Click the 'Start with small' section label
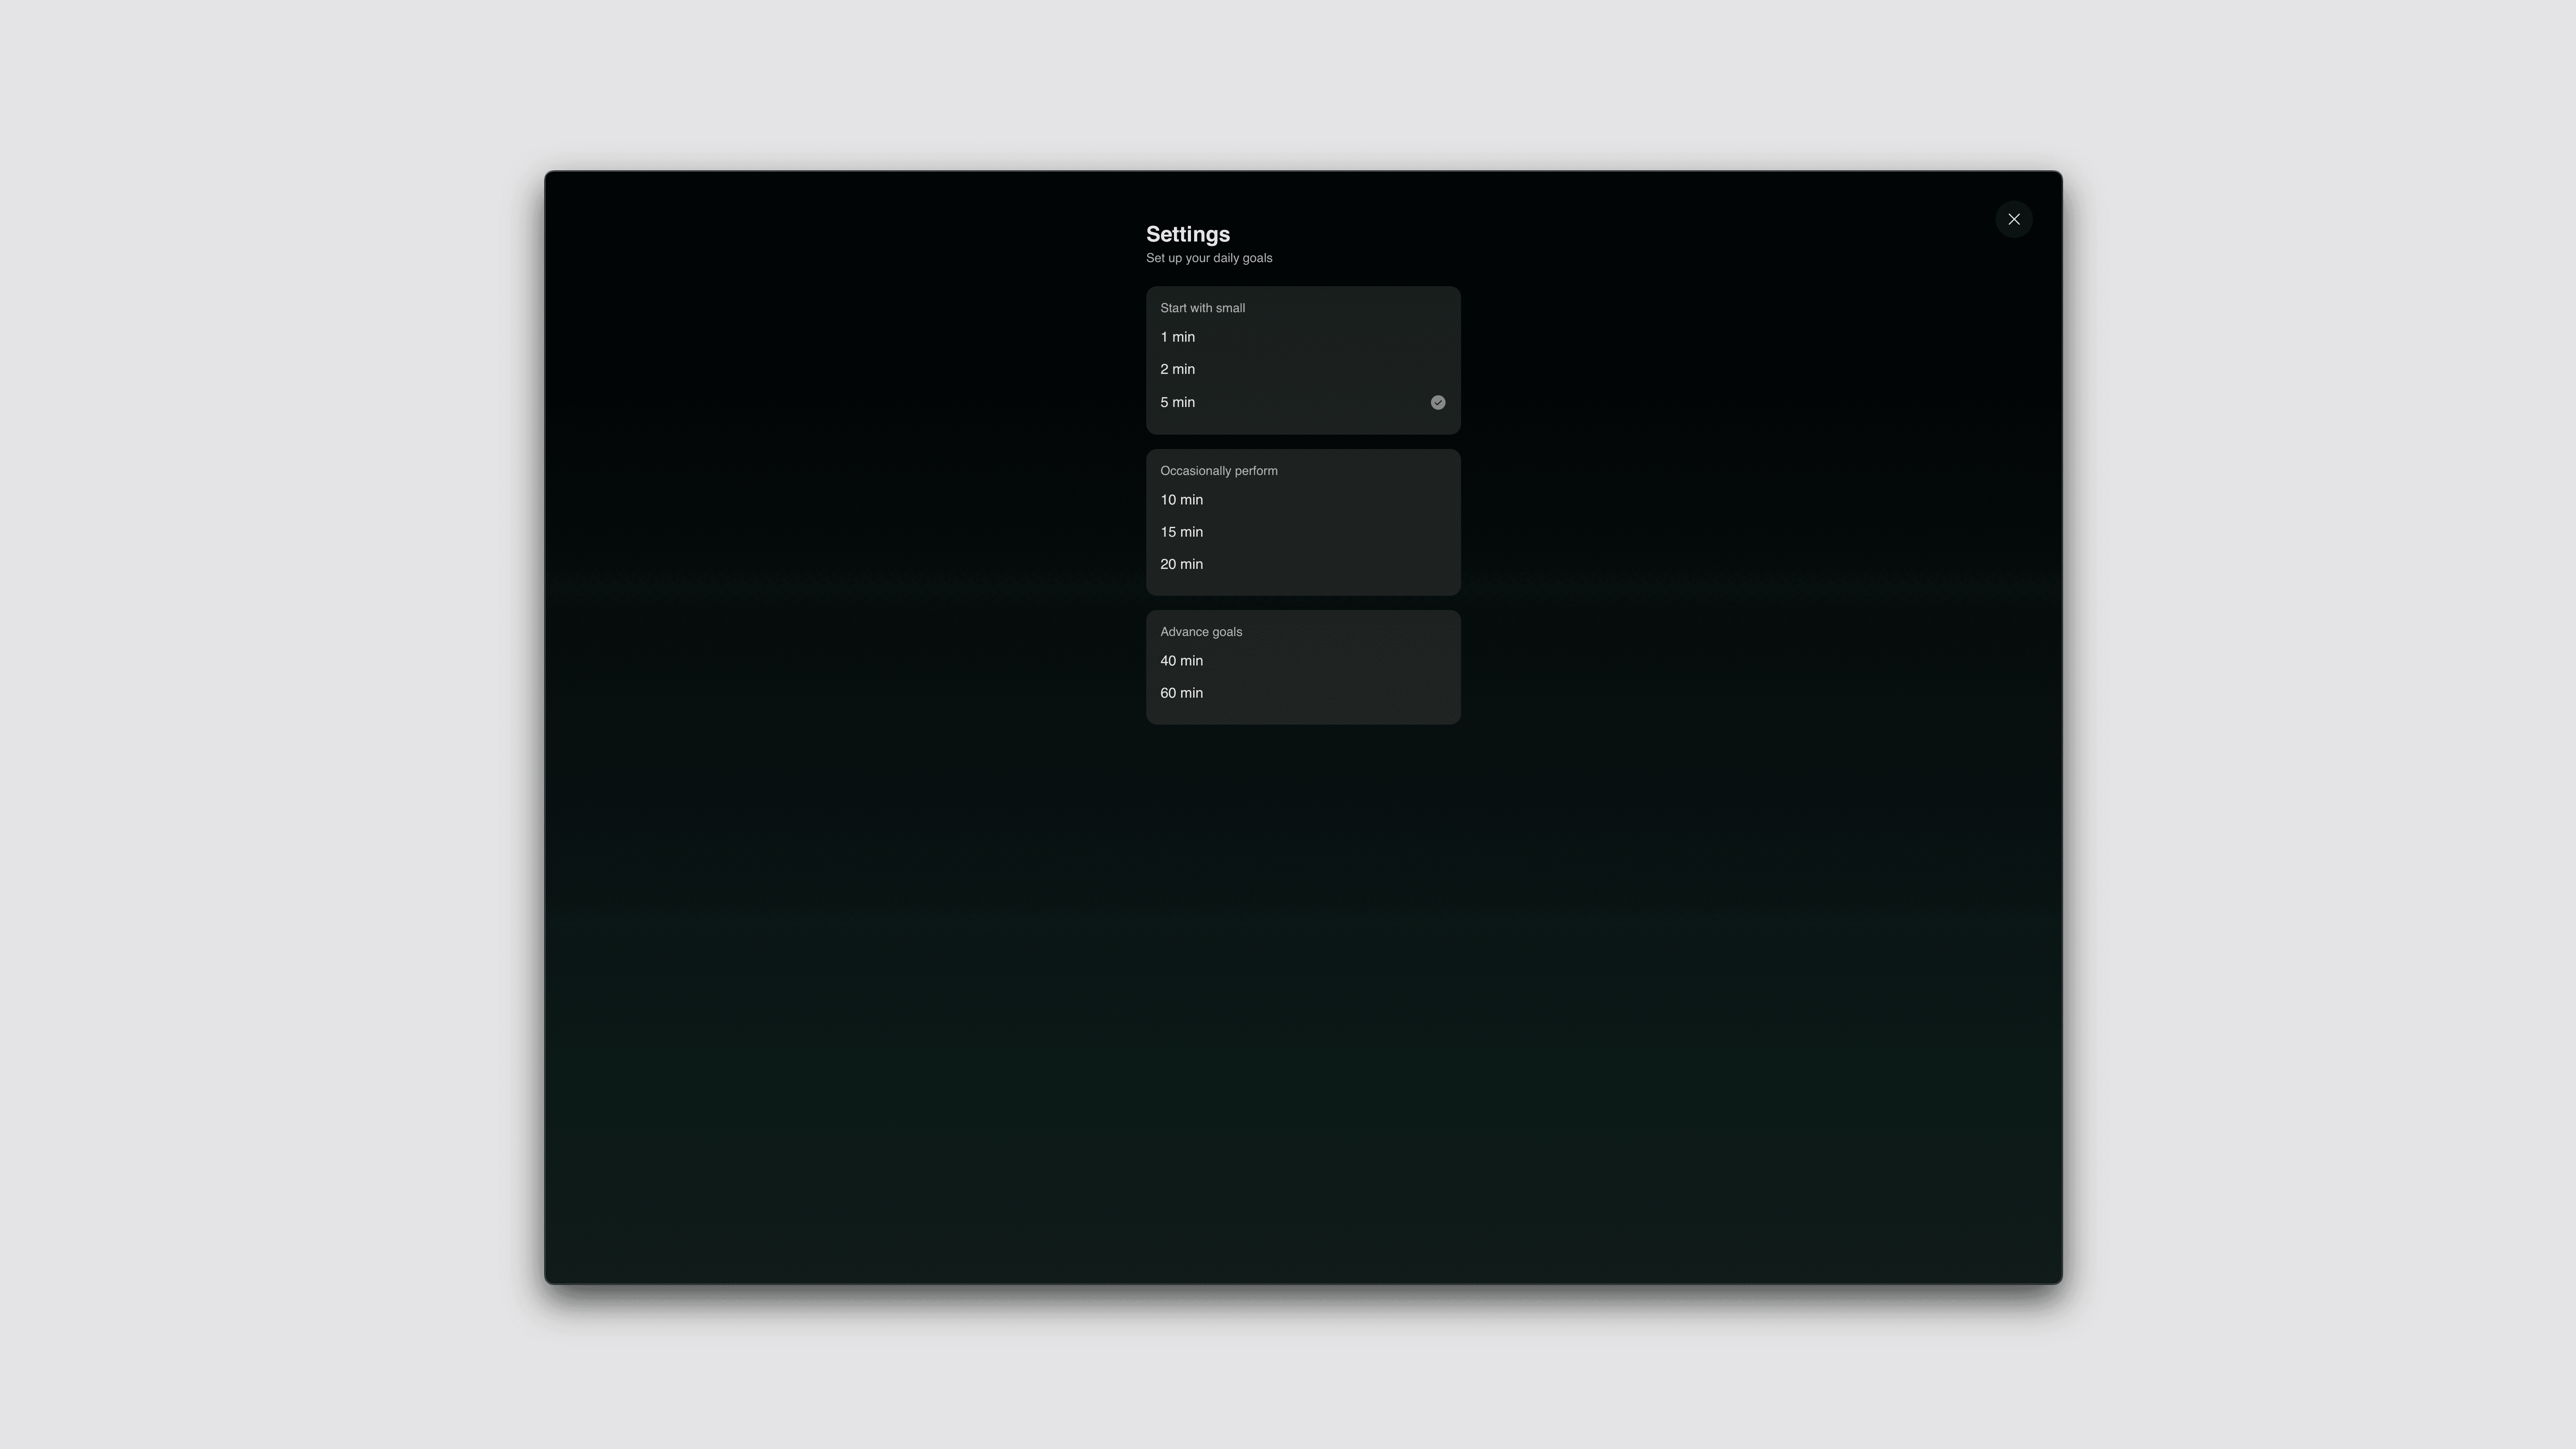The height and width of the screenshot is (1449, 2576). (1202, 308)
